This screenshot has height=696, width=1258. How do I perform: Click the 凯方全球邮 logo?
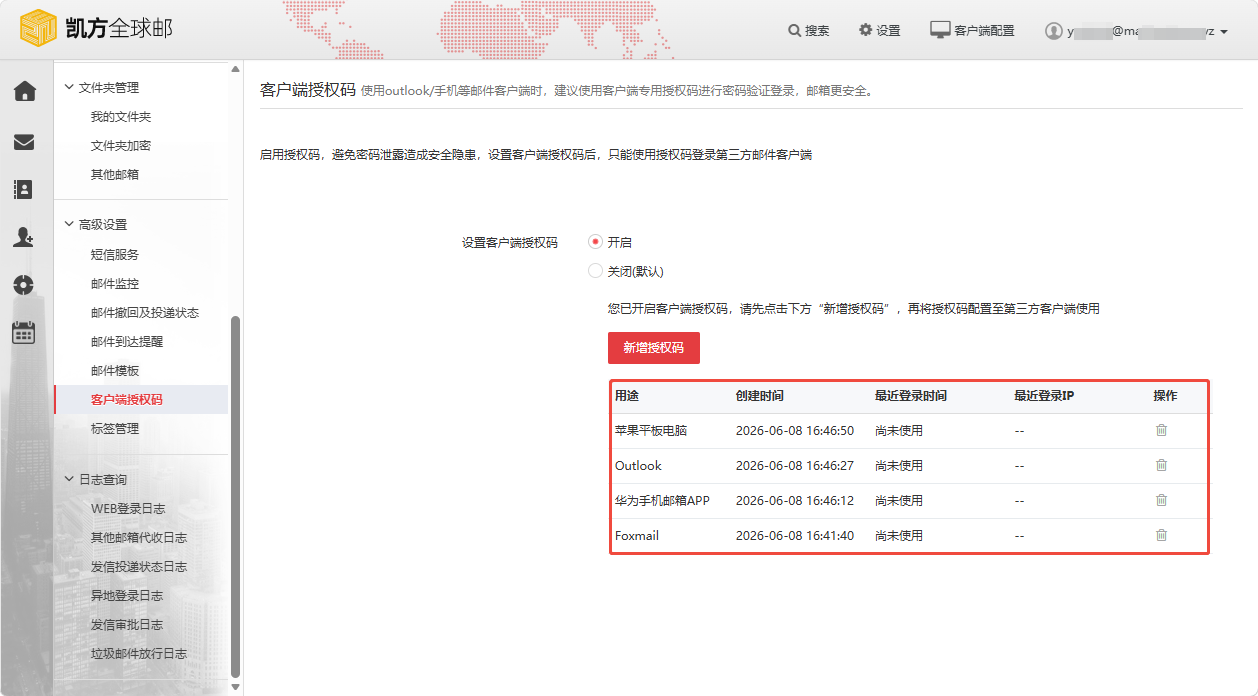click(97, 29)
